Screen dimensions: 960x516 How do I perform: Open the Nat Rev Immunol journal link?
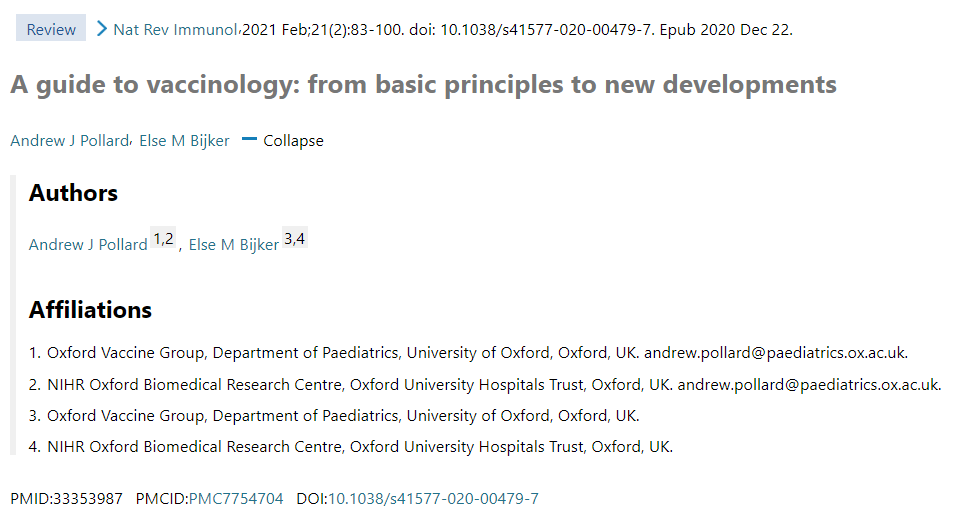click(175, 29)
